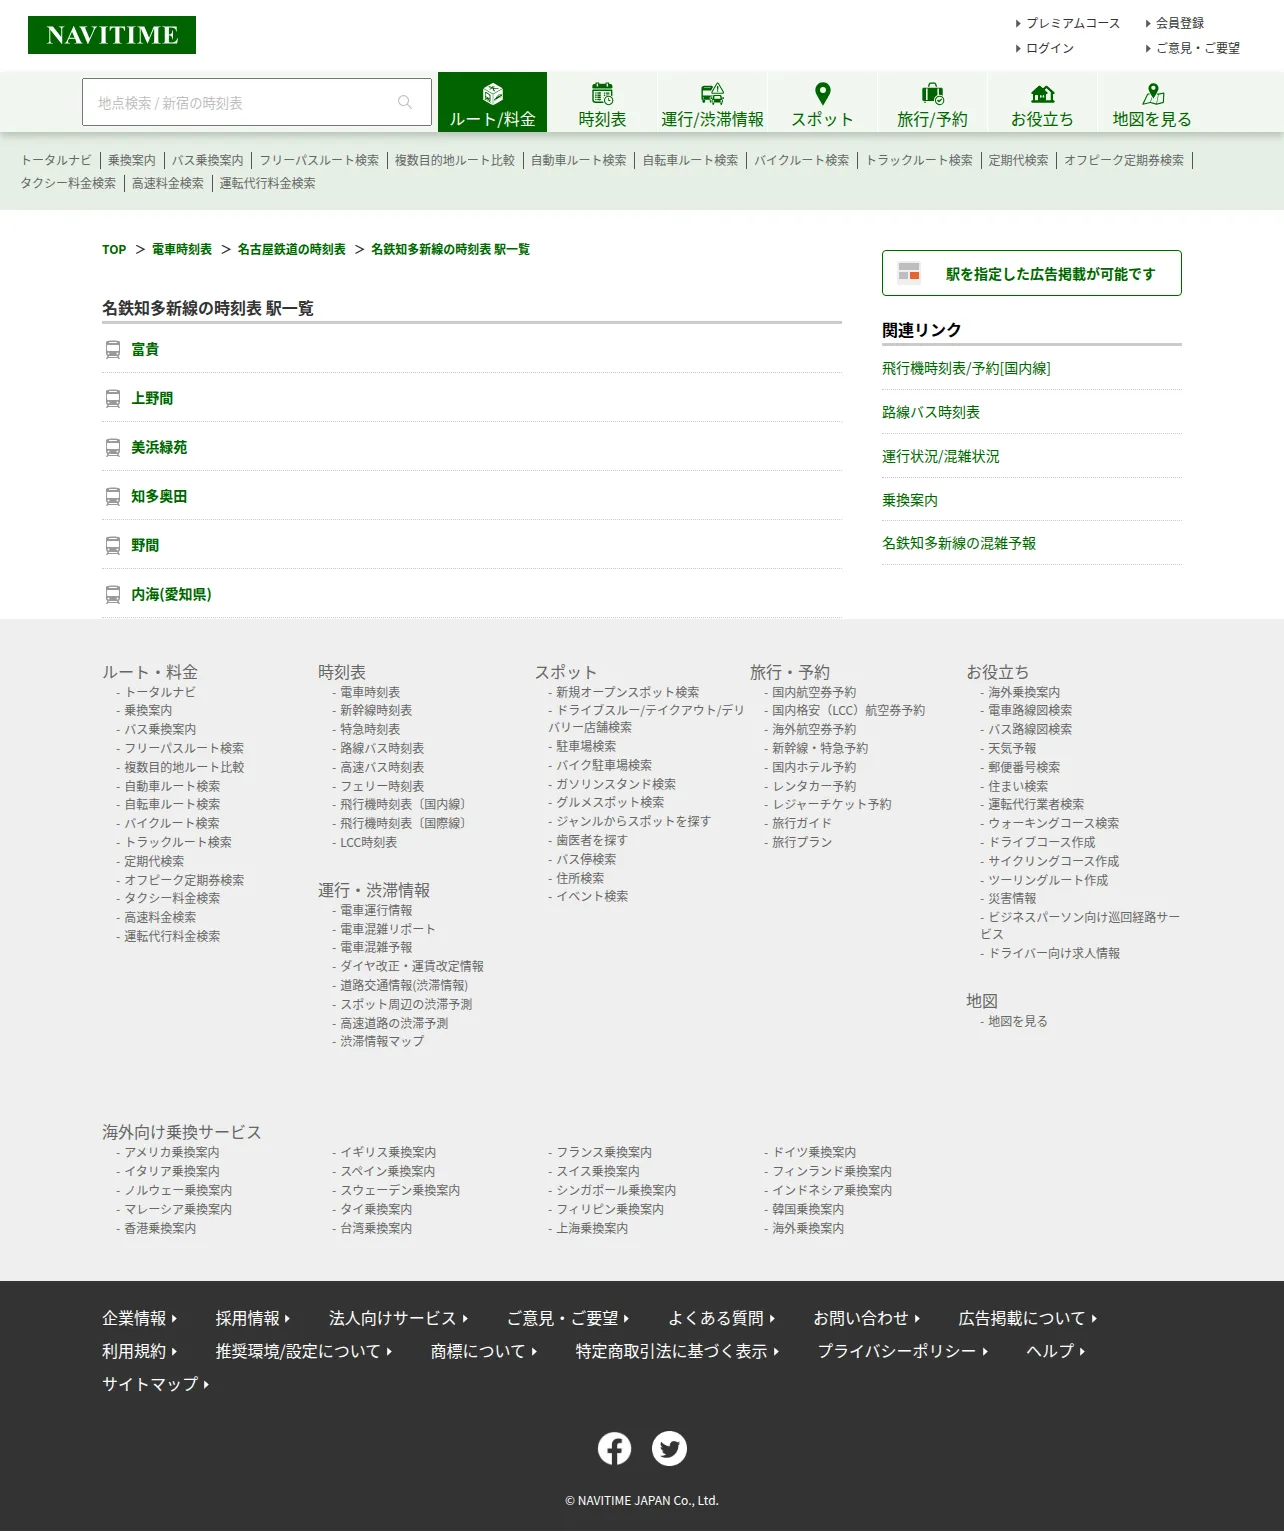Click 駅を指定した広告掲載が可能です banner
1284x1532 pixels.
click(1032, 273)
